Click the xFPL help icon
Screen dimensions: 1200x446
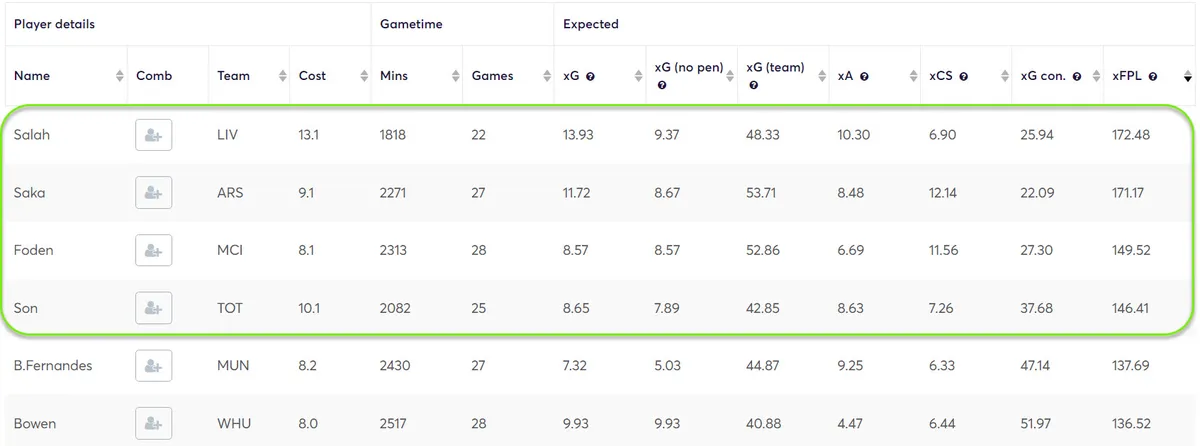[1153, 76]
